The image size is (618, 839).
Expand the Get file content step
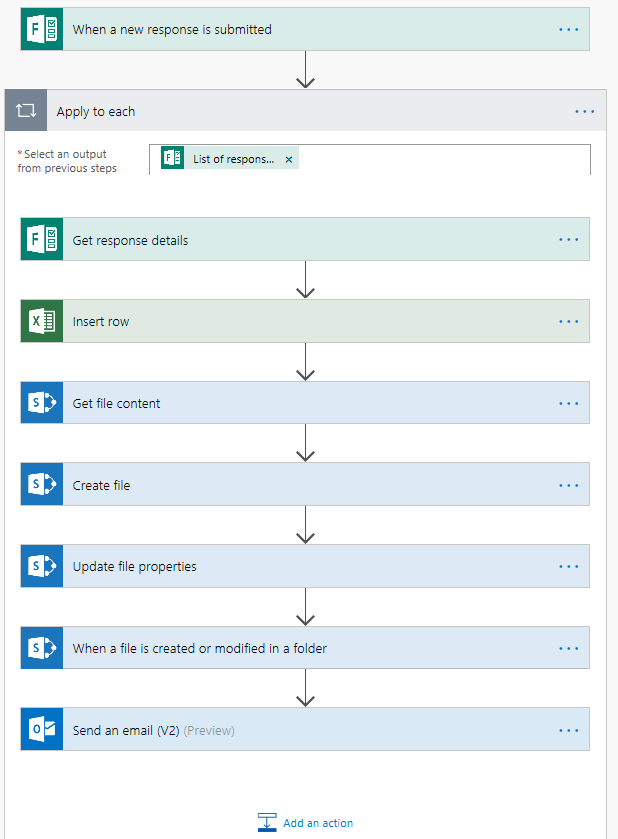[300, 403]
